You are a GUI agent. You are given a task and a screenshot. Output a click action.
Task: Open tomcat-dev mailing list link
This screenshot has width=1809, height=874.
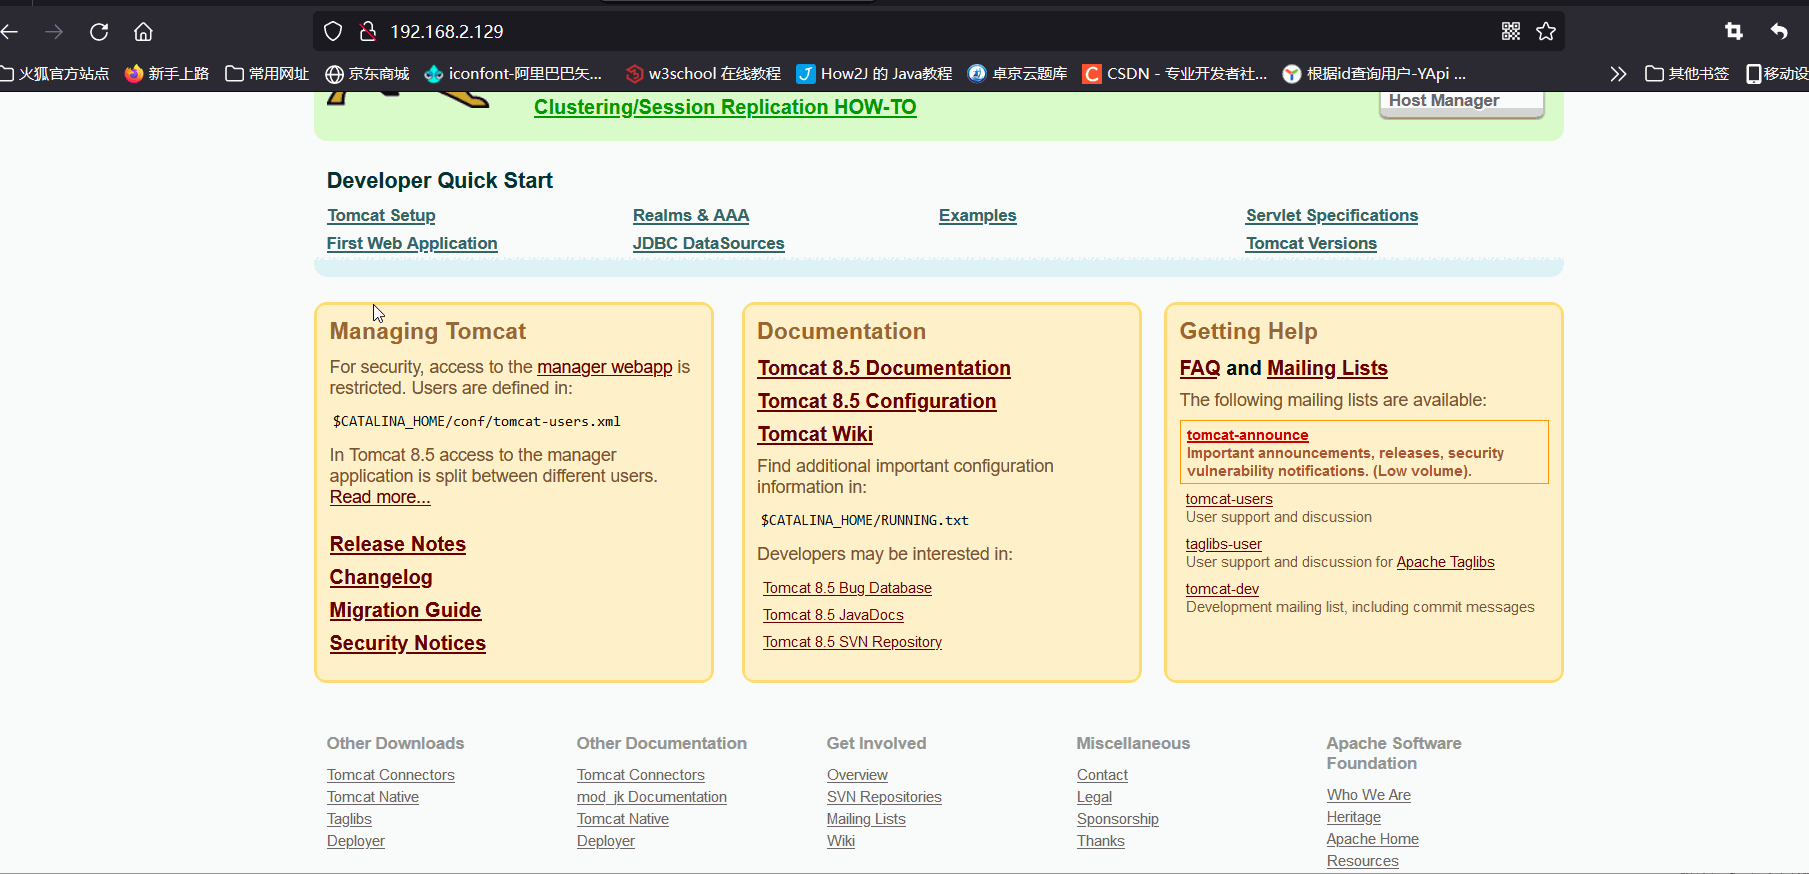pyautogui.click(x=1222, y=589)
